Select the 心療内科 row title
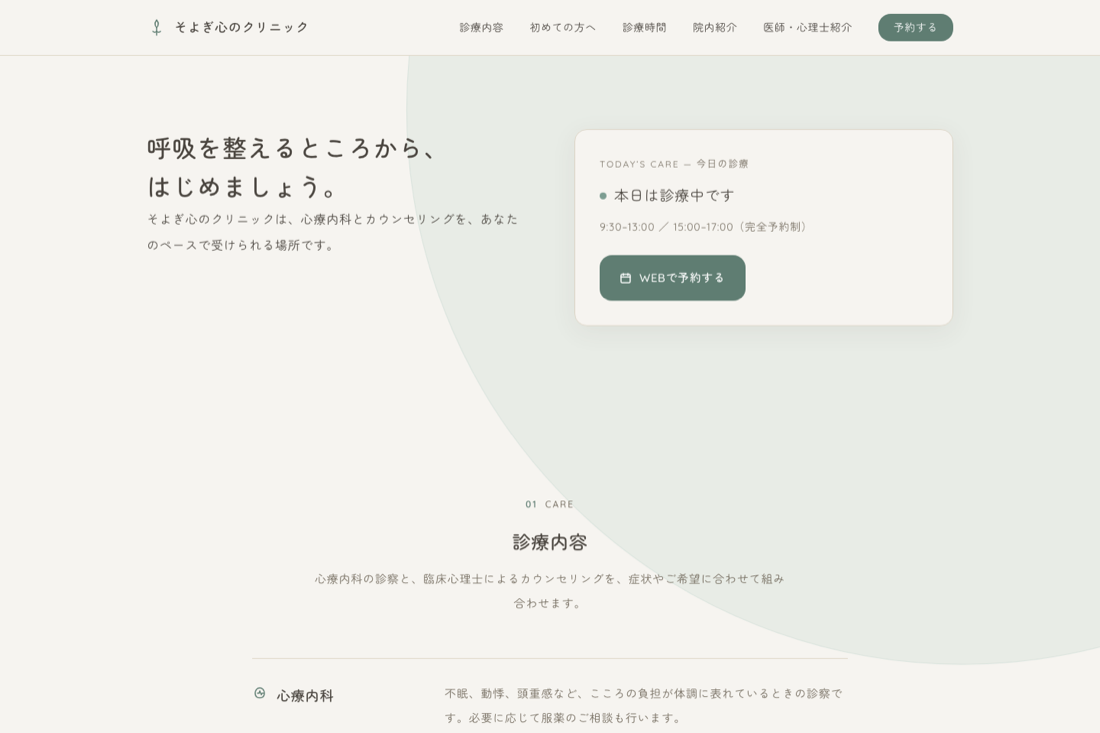Screen dimensions: 1100x733 [x=305, y=696]
